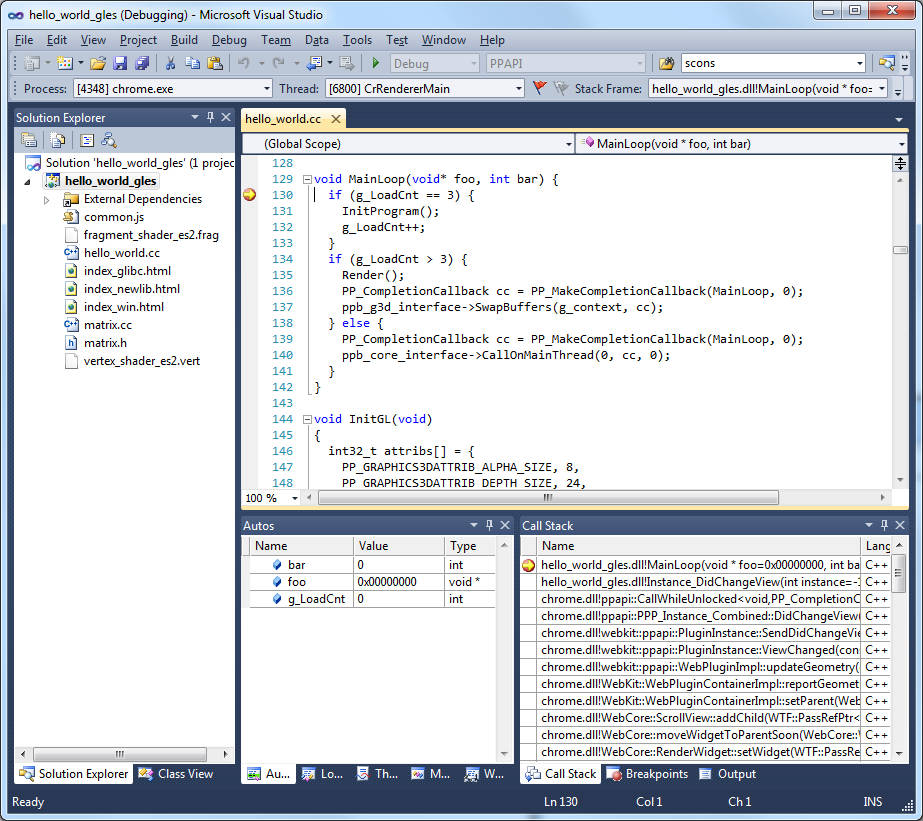Switch to the Class View tab
The height and width of the screenshot is (821, 923).
click(175, 773)
